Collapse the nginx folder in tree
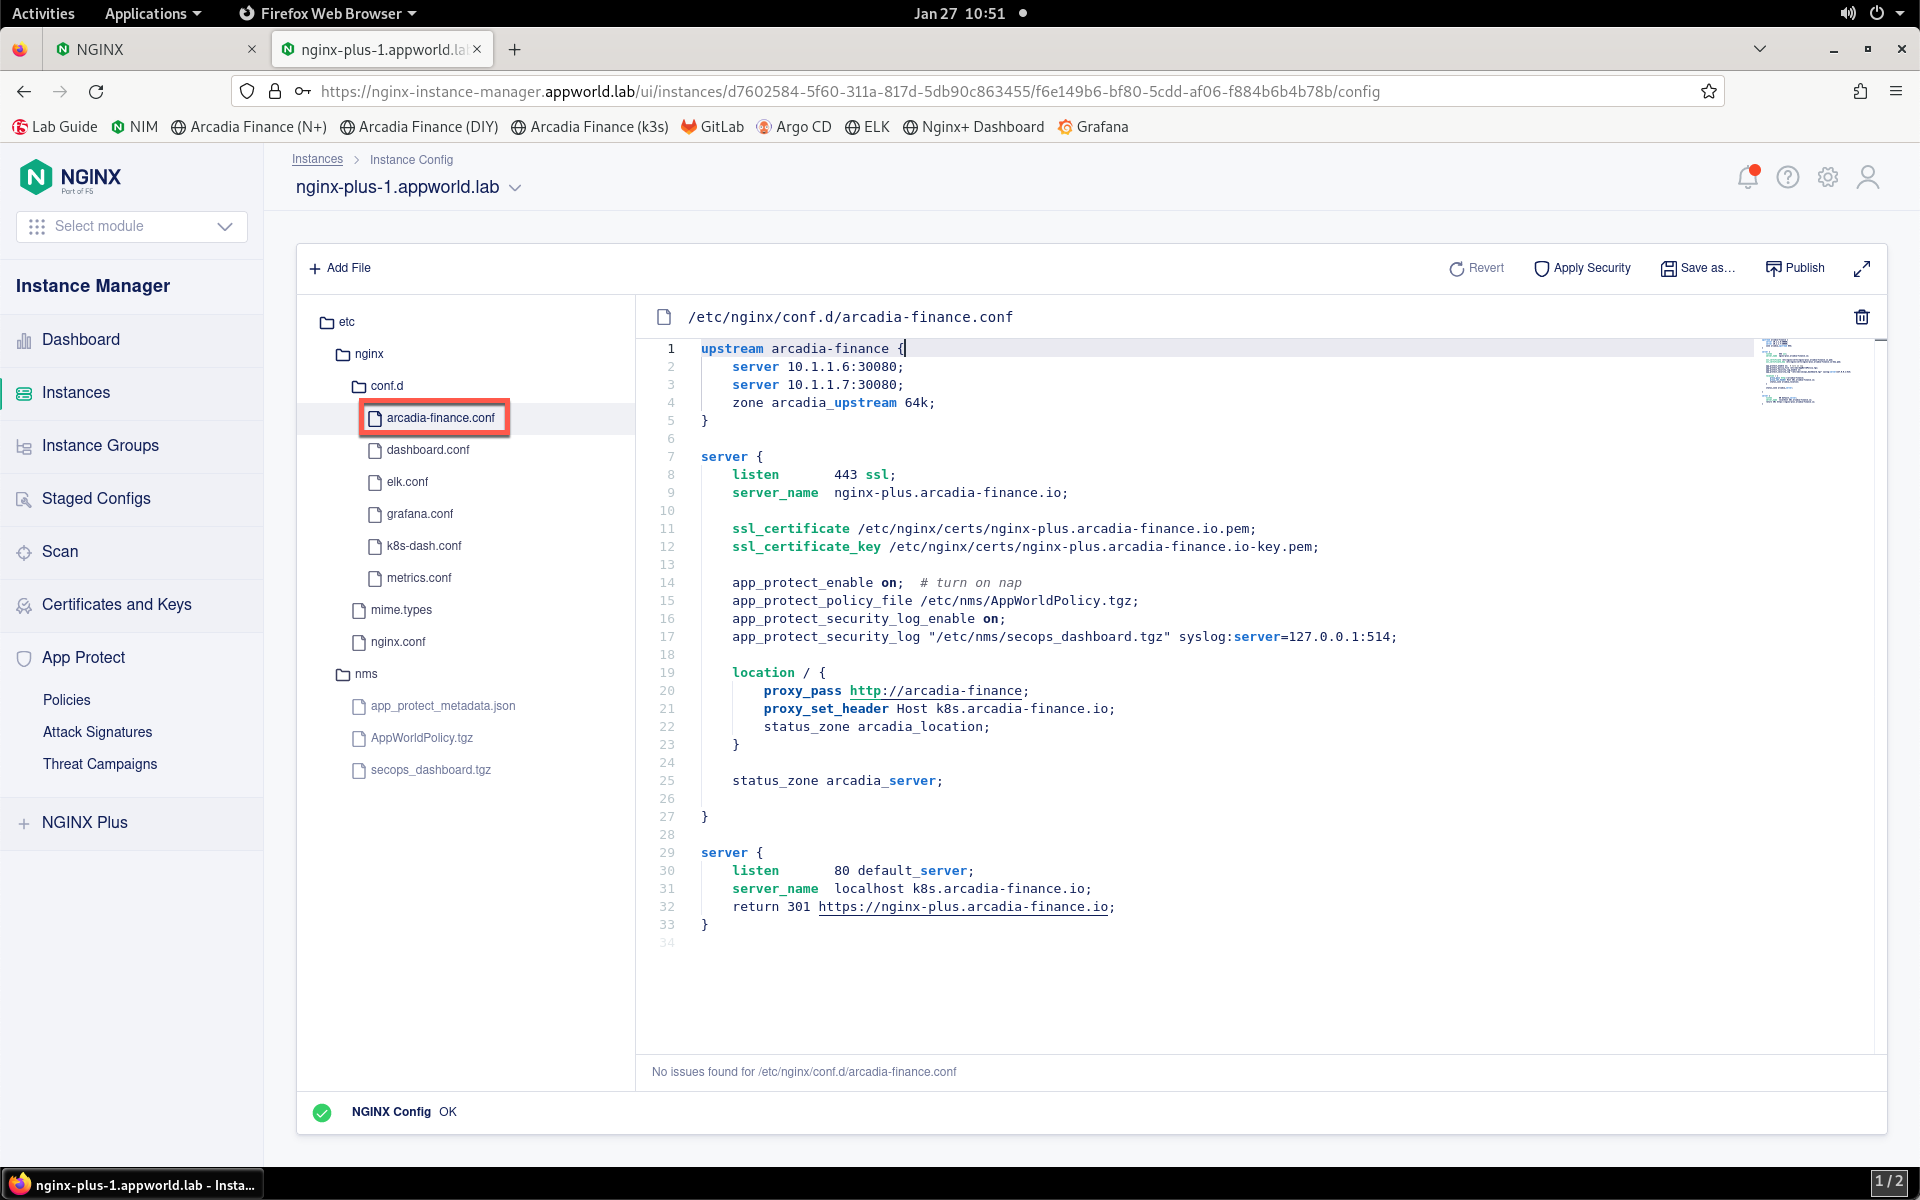Image resolution: width=1920 pixels, height=1200 pixels. coord(360,354)
